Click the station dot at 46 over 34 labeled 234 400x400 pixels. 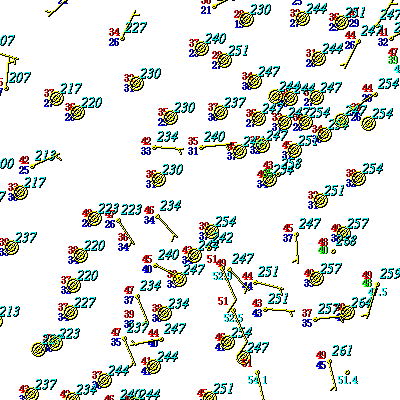(157, 216)
